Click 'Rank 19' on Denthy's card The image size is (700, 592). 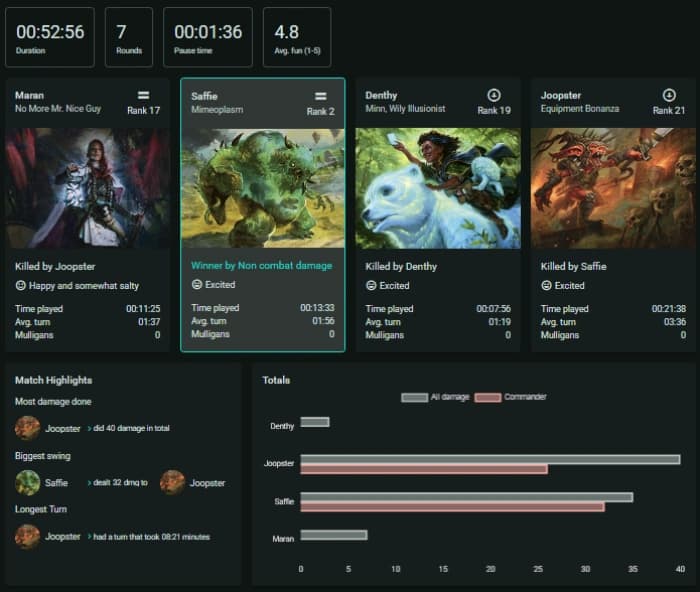coord(494,110)
